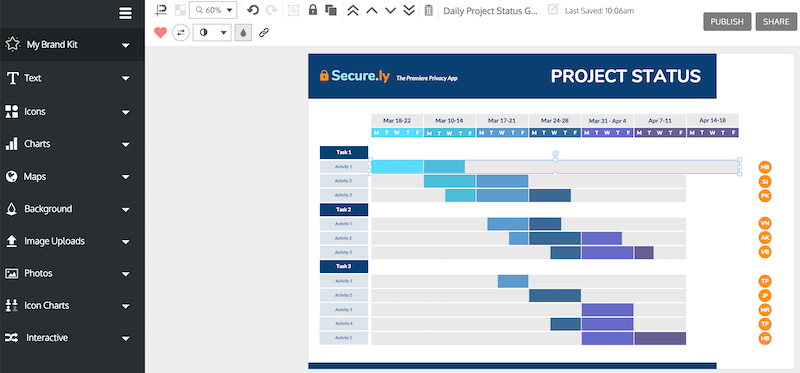
Task: Bring selection to front
Action: coord(353,10)
